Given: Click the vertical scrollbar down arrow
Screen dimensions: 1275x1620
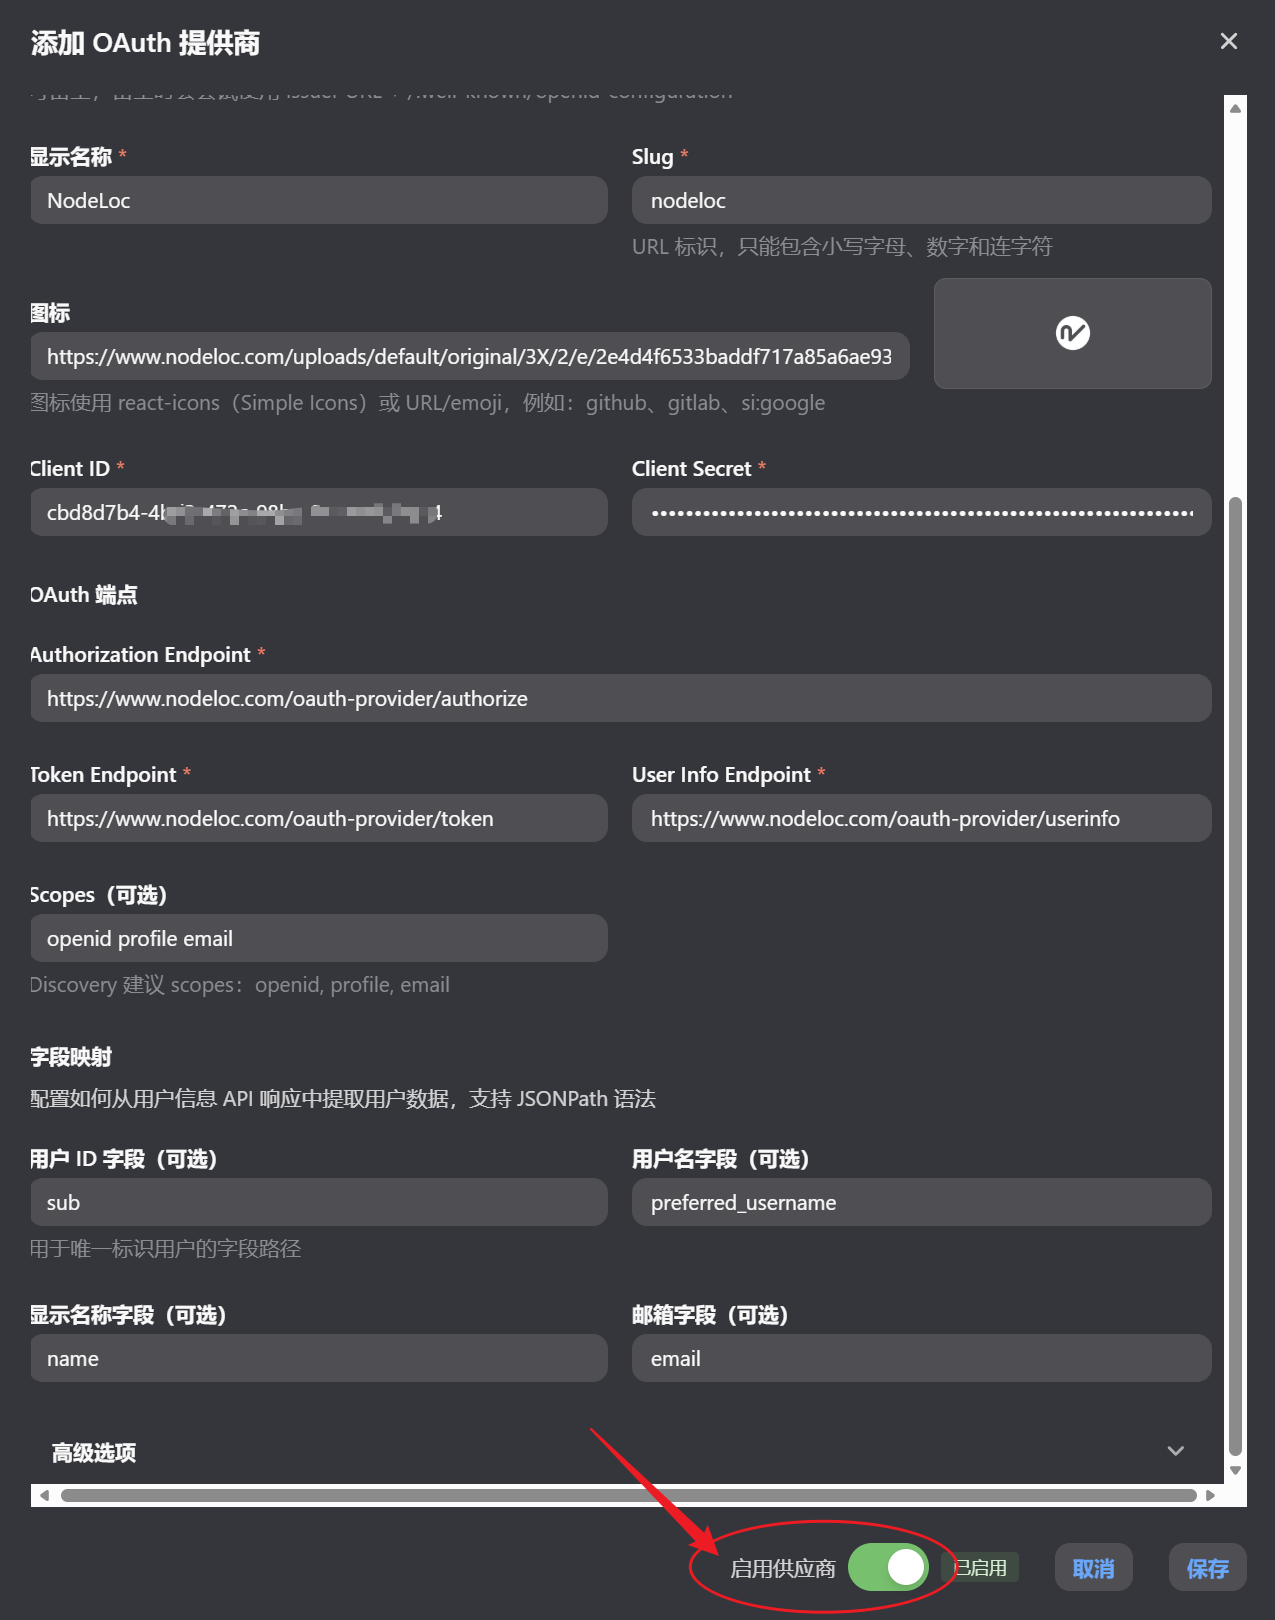Looking at the screenshot, I should coord(1236,1470).
